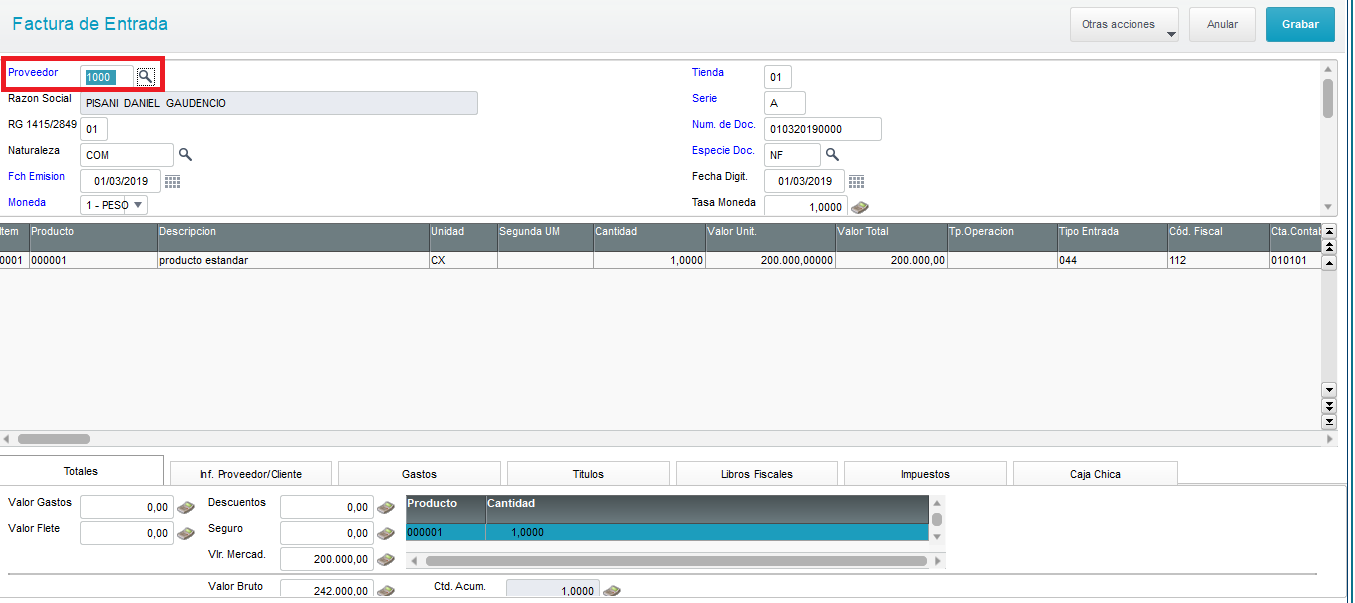Select the Tipo Entrada cell 044

[1112, 261]
